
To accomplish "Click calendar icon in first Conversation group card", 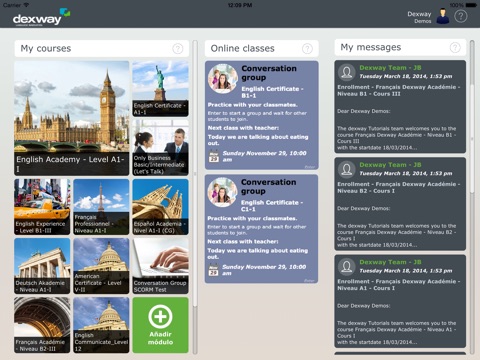I will click(214, 156).
